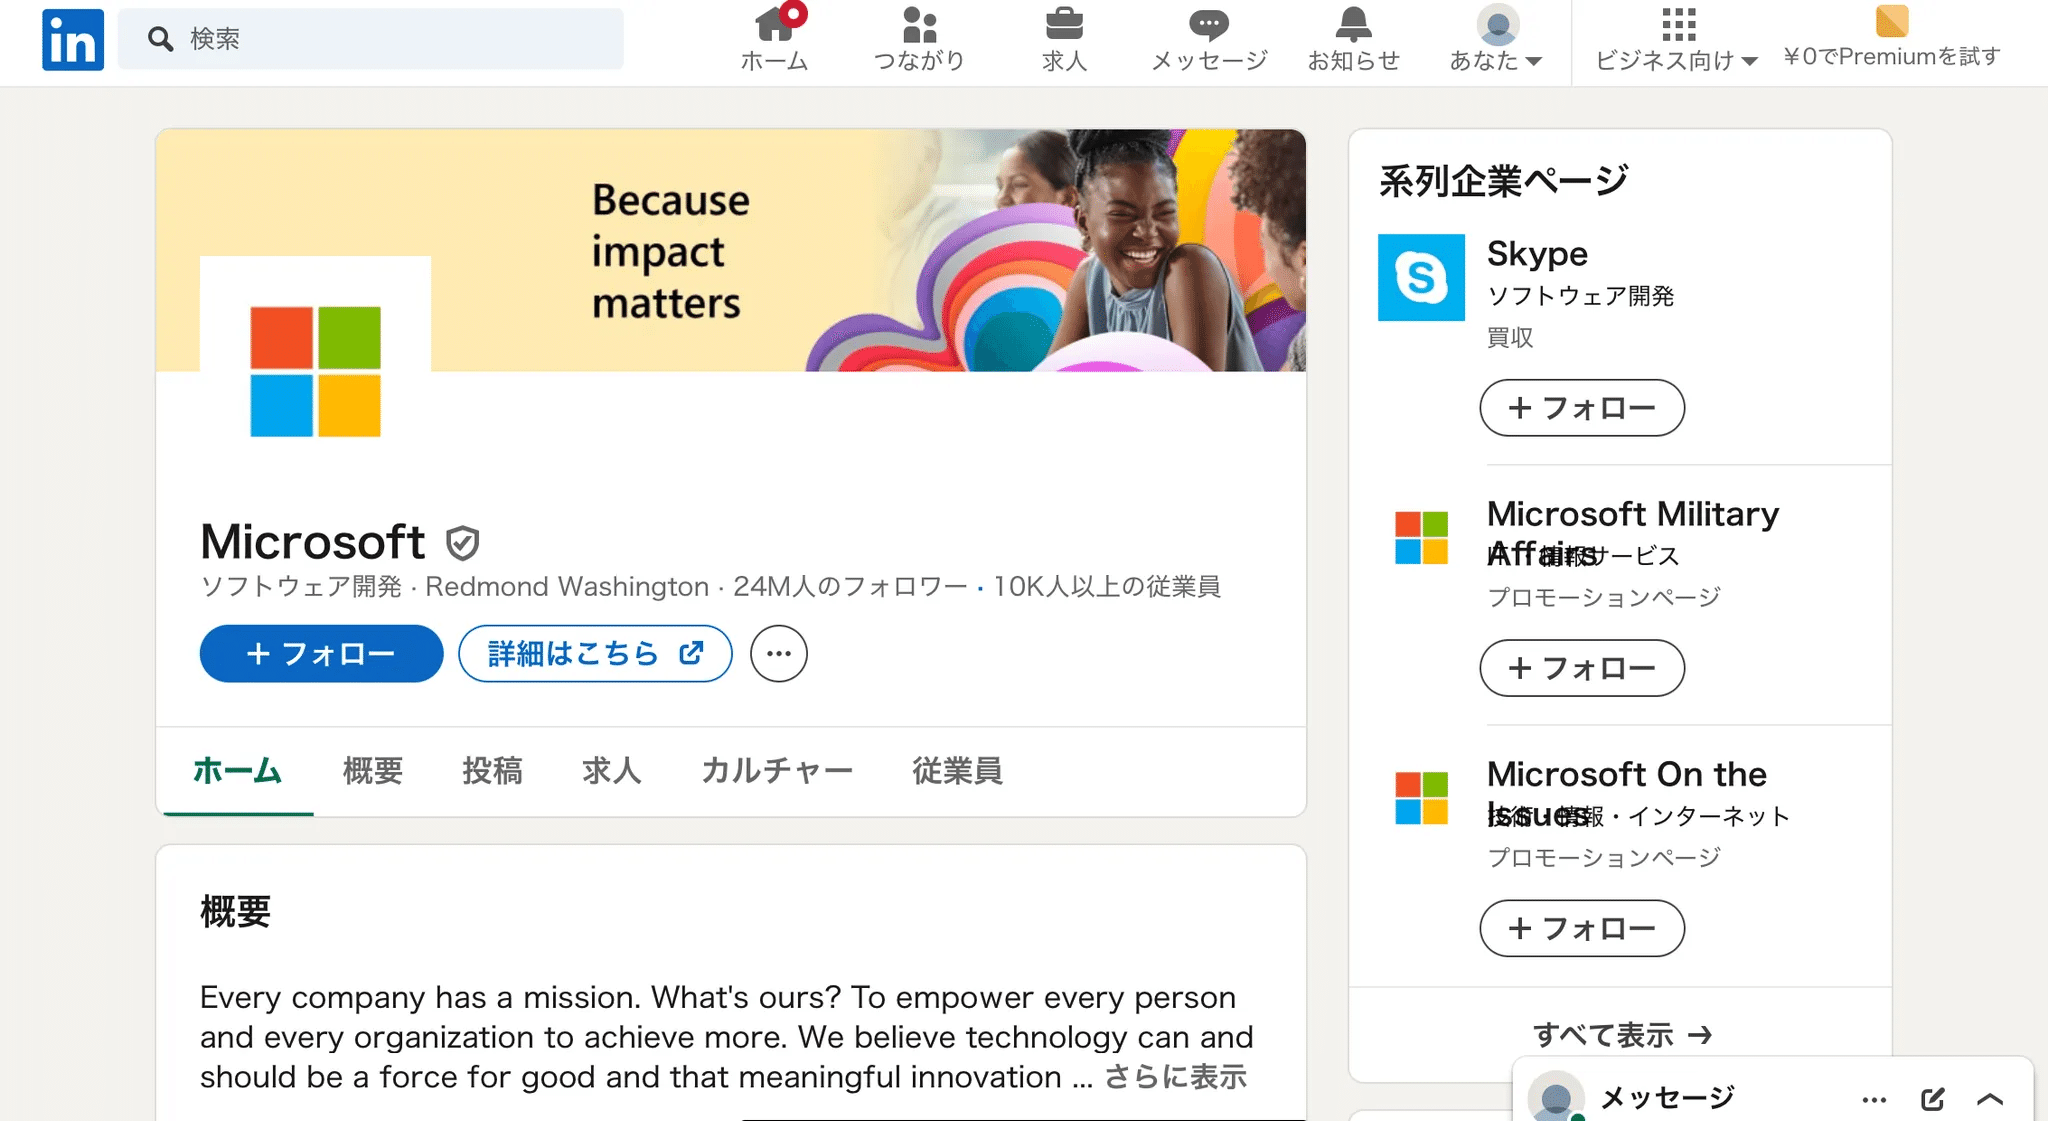The image size is (2048, 1121).
Task: Follow the Skype affiliated page
Action: [1581, 408]
